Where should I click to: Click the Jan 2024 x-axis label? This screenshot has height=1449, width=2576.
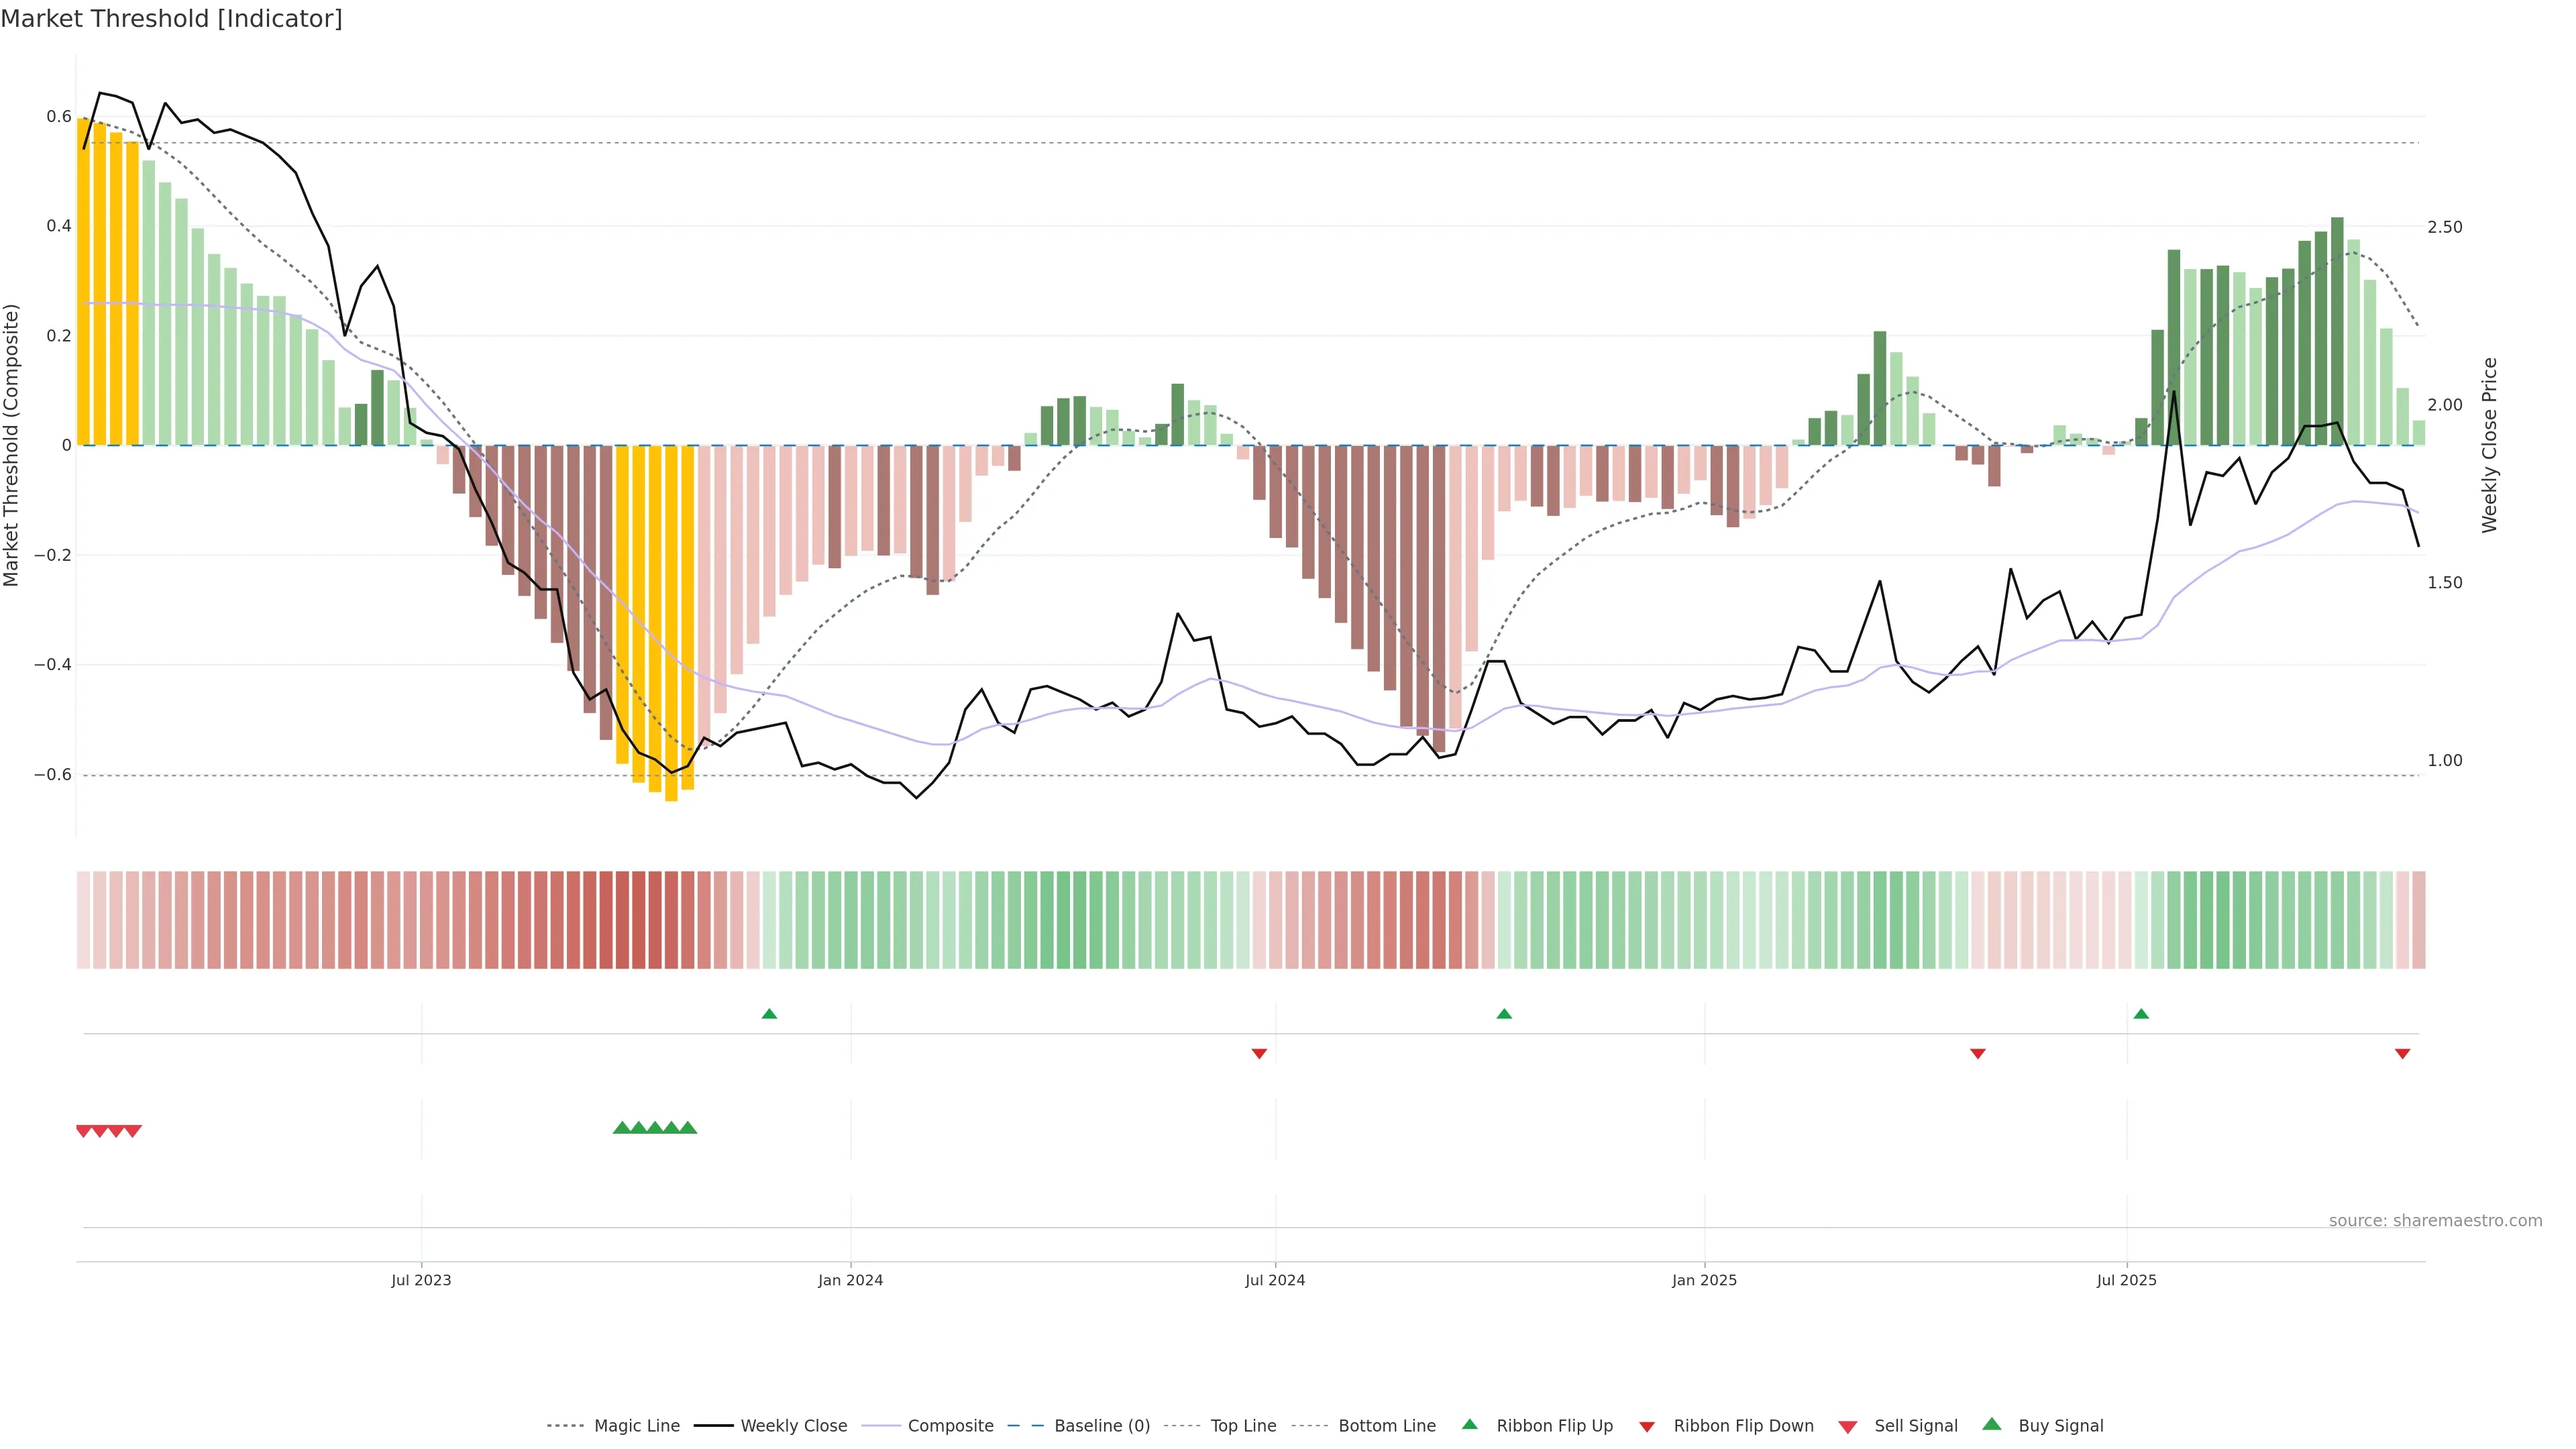coord(850,1280)
